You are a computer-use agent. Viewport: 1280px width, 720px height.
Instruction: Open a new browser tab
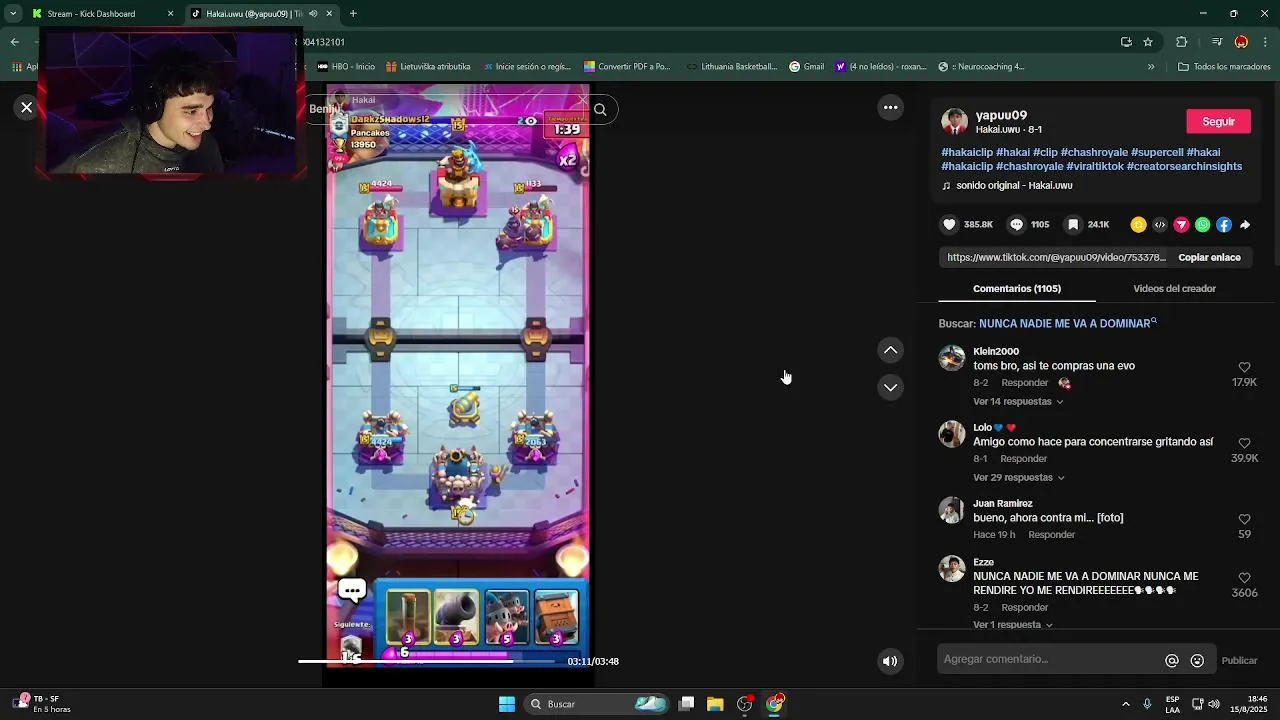pyautogui.click(x=353, y=14)
